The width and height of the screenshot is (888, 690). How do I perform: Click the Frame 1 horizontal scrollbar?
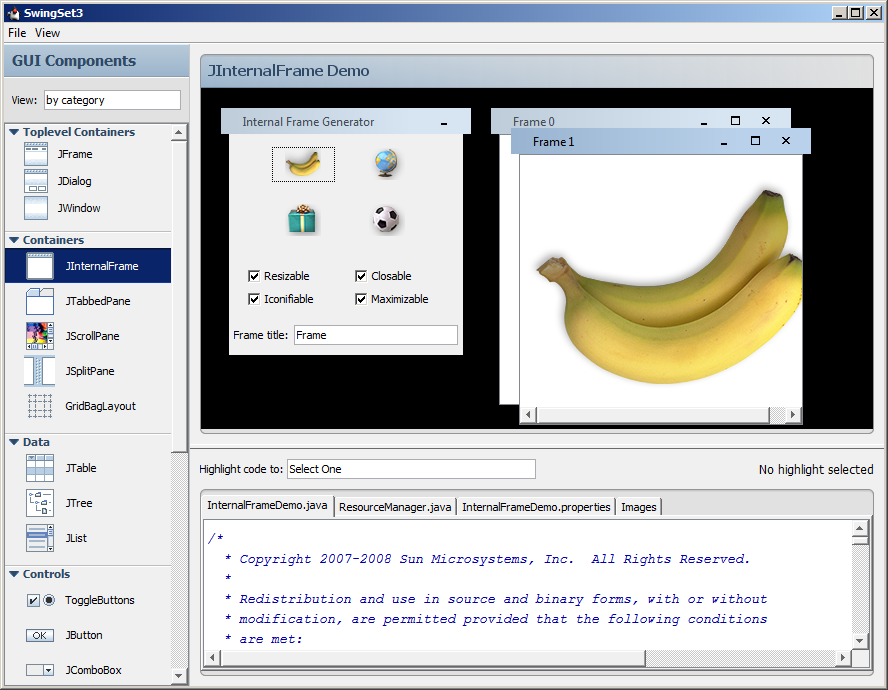pyautogui.click(x=650, y=415)
